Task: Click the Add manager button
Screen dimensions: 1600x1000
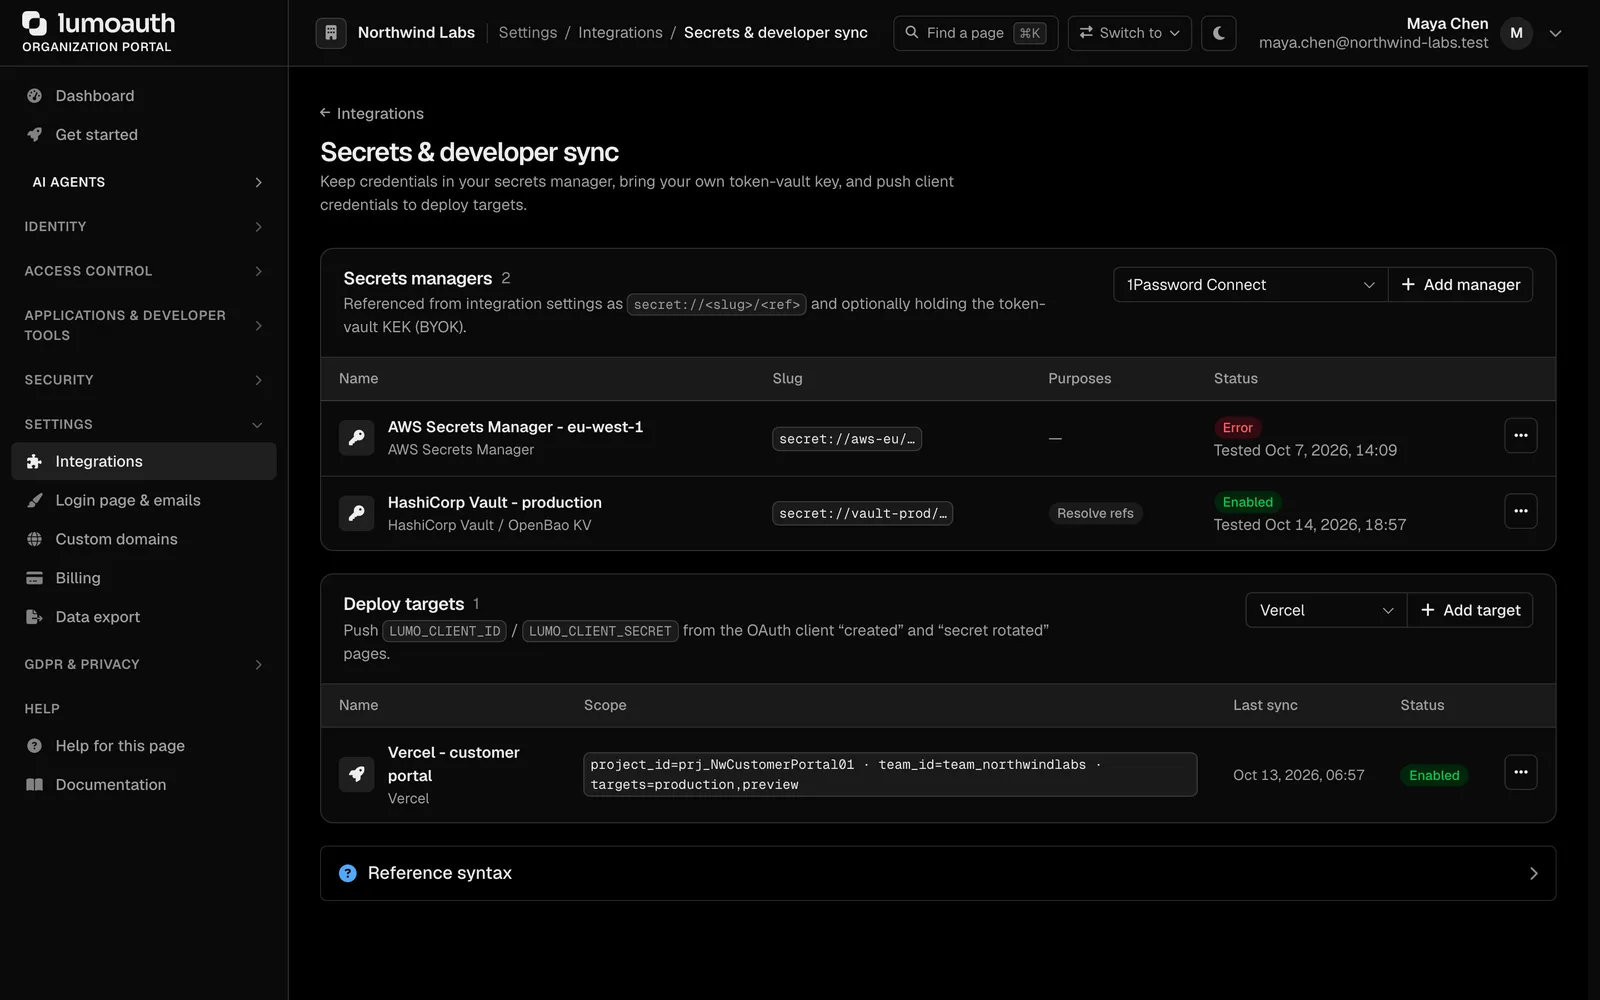Action: click(1460, 285)
